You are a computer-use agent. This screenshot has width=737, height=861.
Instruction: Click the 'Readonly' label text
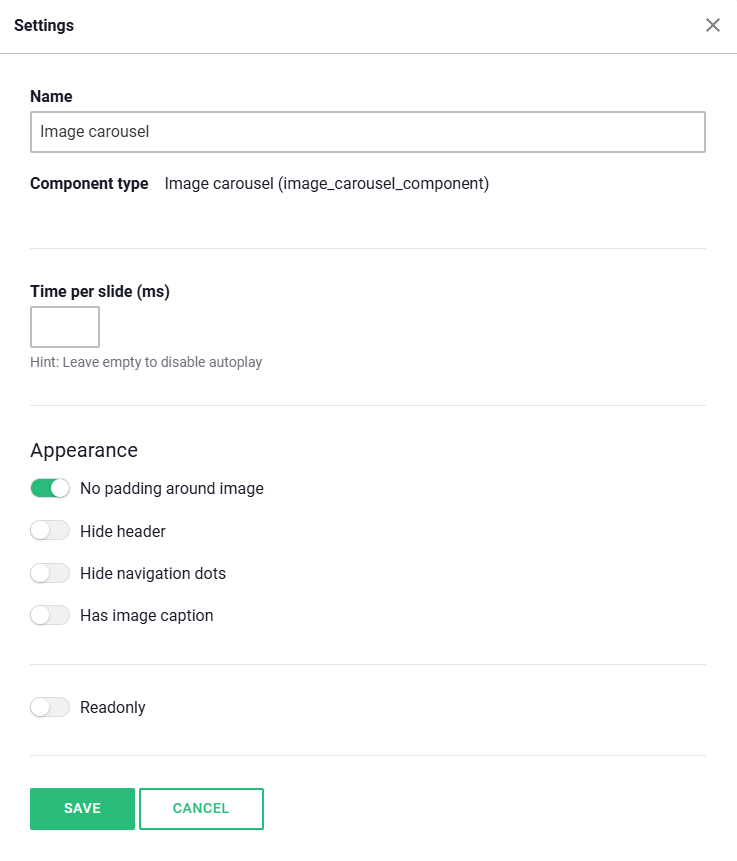click(x=113, y=707)
